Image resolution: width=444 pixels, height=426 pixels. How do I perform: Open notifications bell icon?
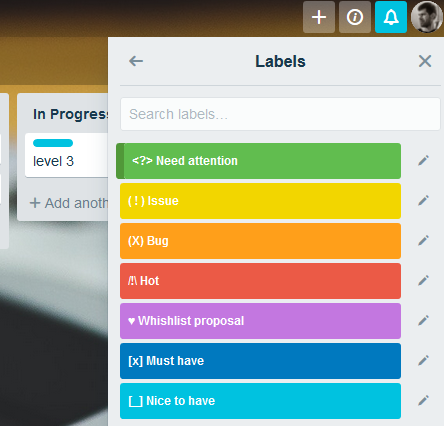391,17
